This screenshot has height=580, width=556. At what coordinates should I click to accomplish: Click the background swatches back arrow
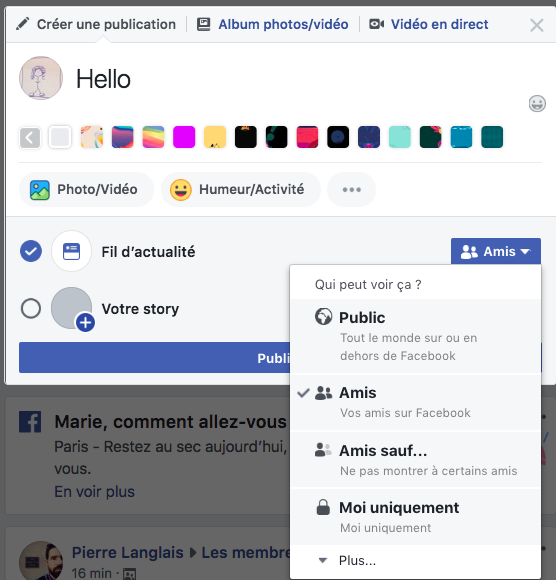tap(30, 138)
